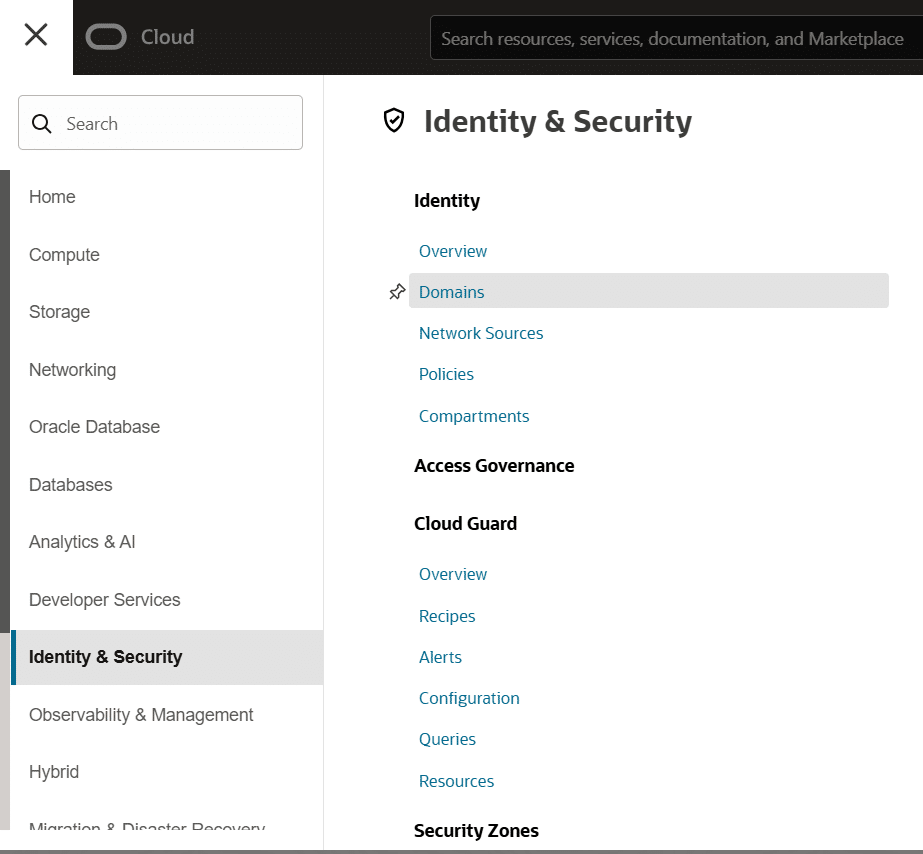Pin the Domains menu item
This screenshot has width=923, height=854.
pyautogui.click(x=397, y=291)
